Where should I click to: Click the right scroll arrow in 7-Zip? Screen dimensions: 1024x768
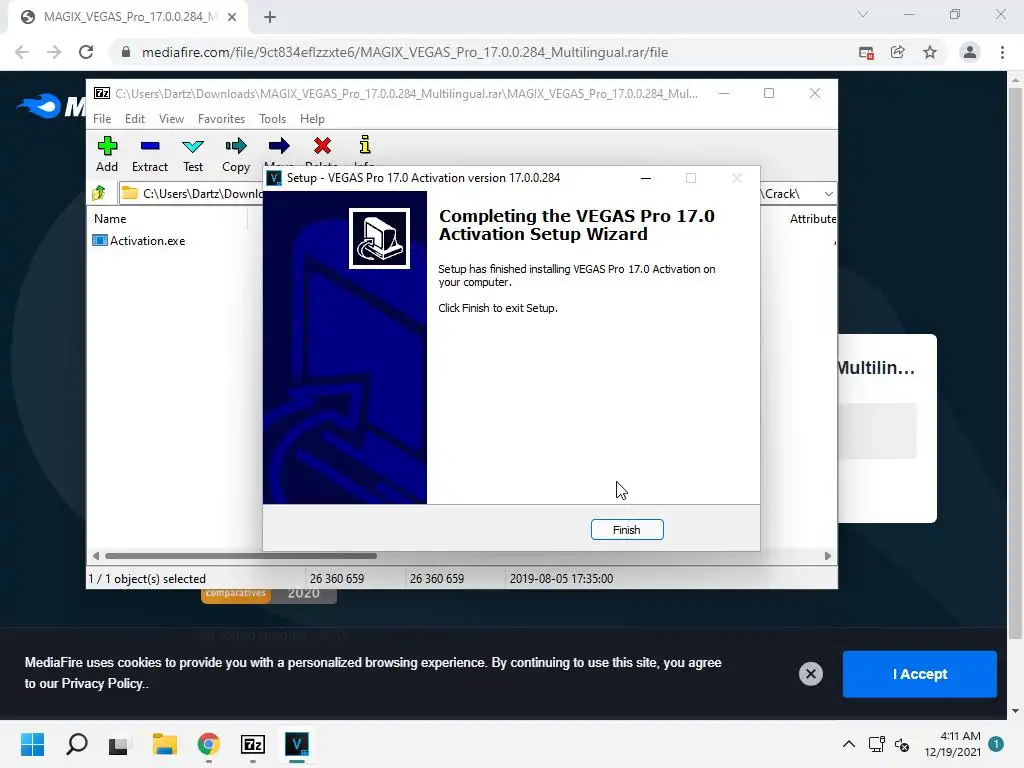[828, 556]
